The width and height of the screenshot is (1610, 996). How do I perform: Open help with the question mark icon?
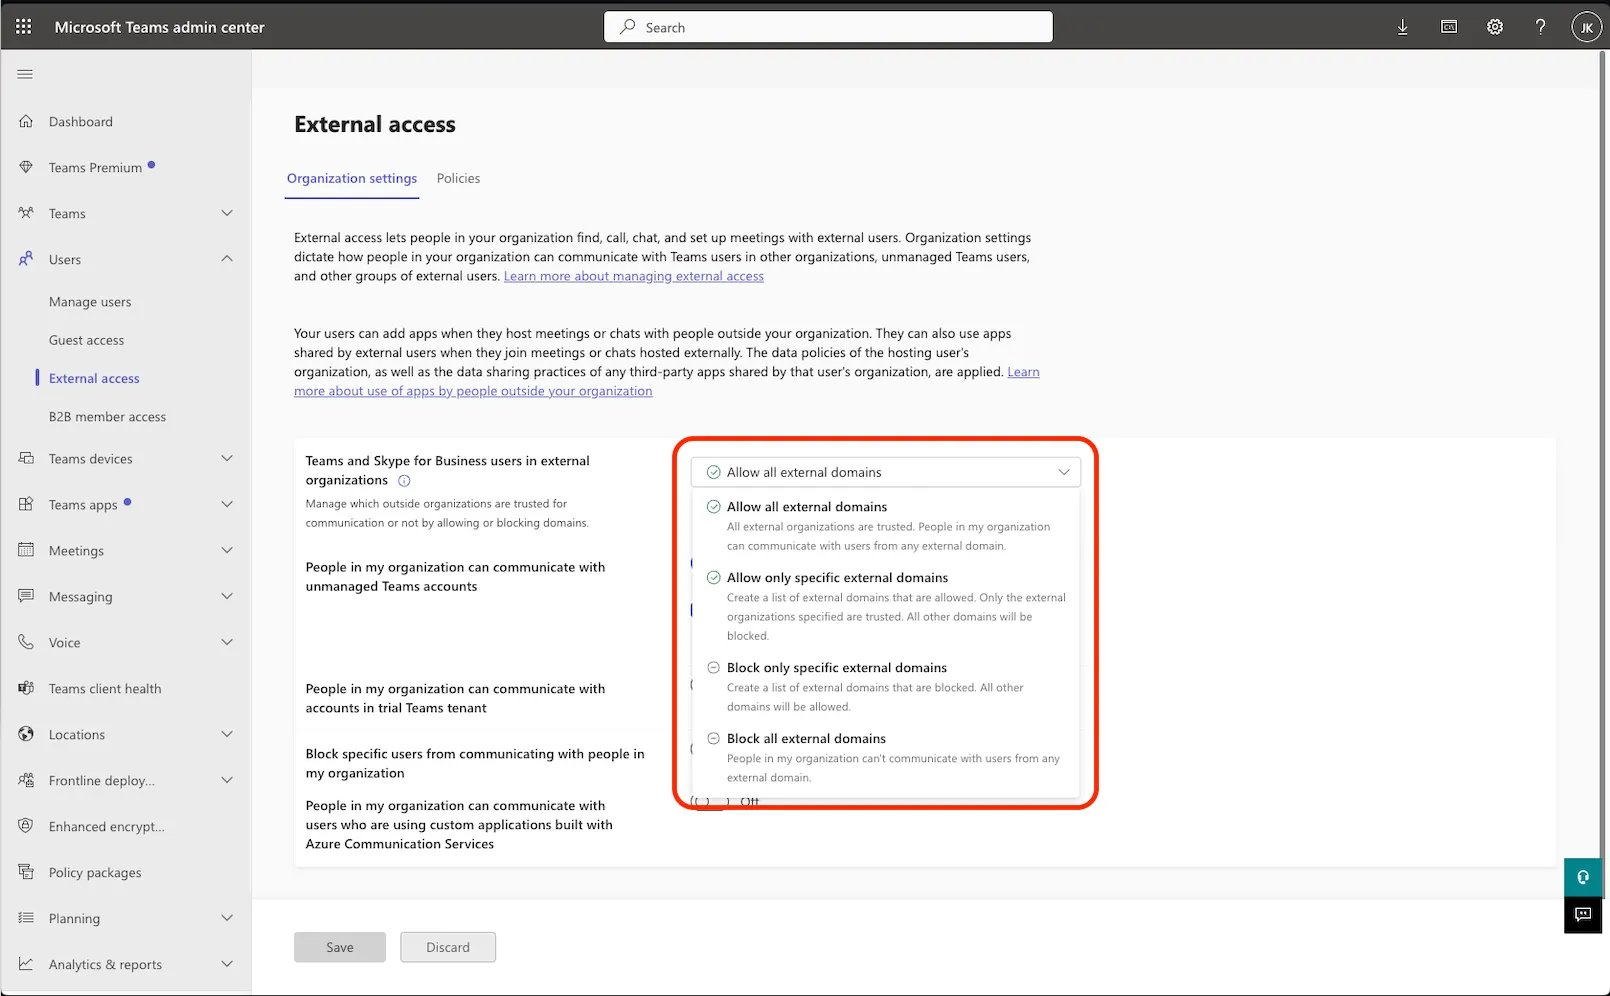pos(1541,27)
